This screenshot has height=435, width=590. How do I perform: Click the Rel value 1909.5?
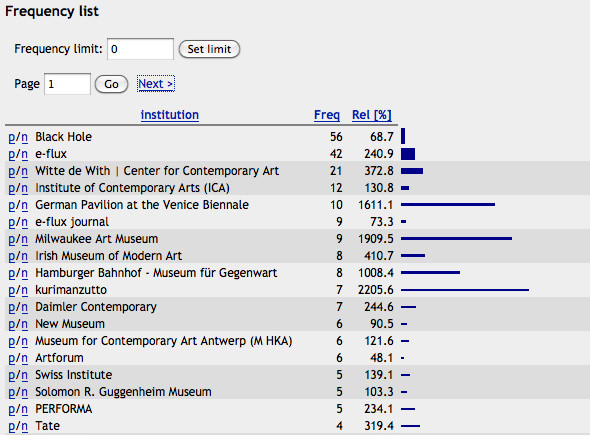point(376,239)
